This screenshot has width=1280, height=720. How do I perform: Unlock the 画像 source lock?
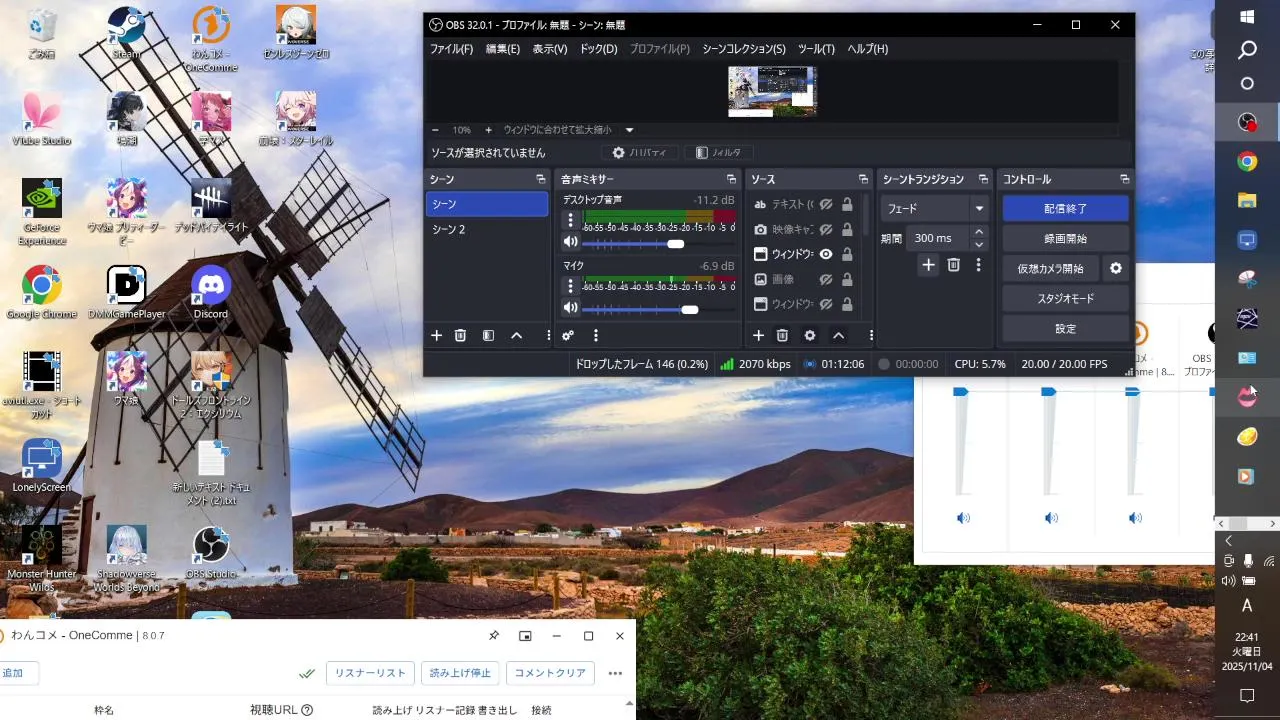click(x=847, y=279)
